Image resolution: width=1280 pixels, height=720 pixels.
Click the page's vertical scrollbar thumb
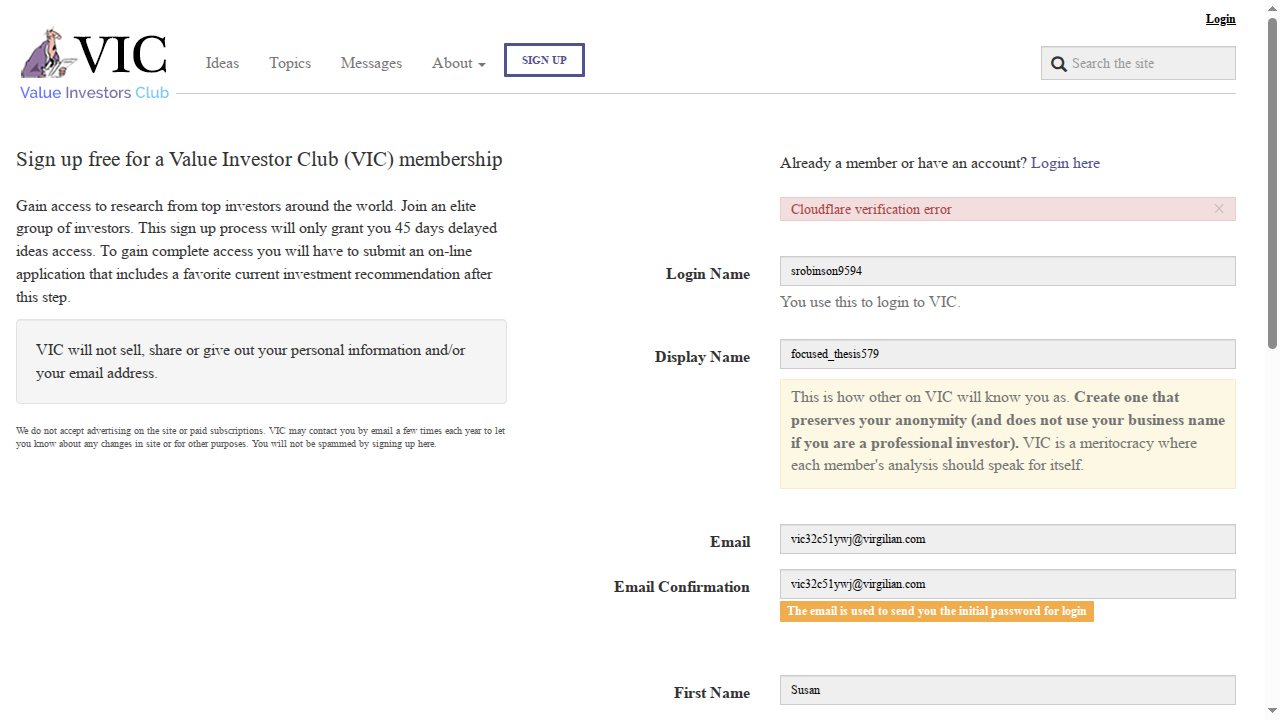click(1272, 180)
